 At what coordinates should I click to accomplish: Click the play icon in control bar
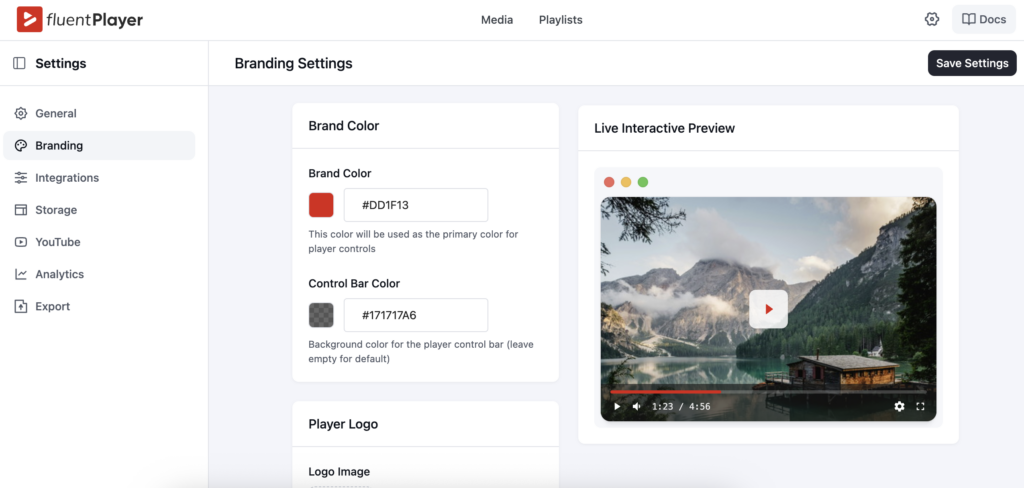point(617,406)
